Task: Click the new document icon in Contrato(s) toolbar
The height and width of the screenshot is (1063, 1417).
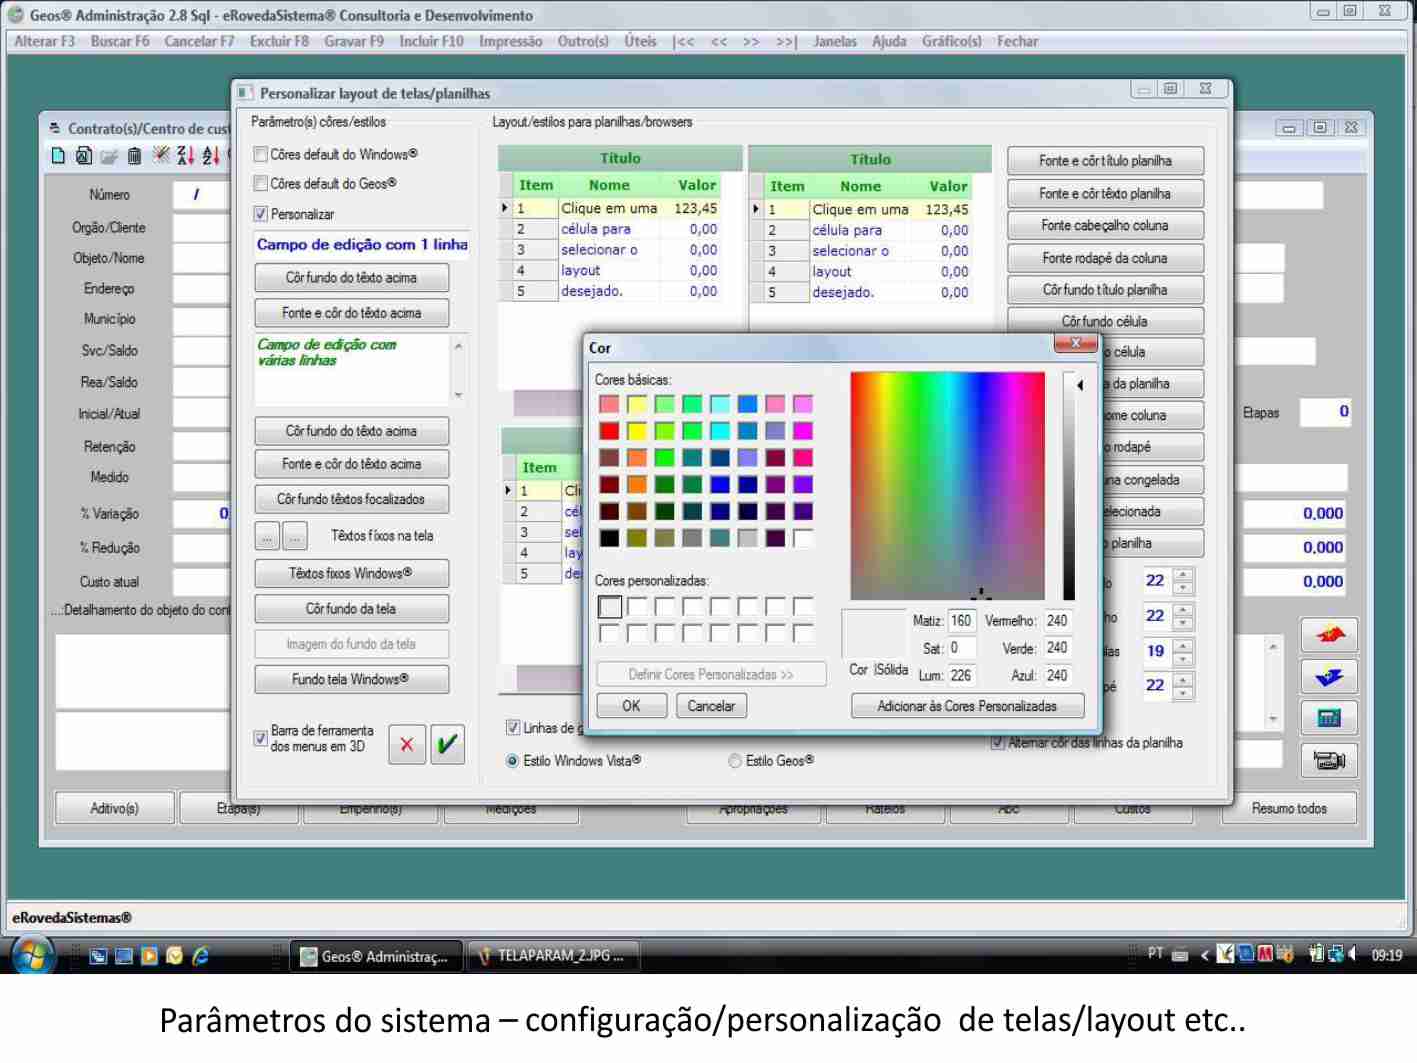Action: (x=58, y=156)
